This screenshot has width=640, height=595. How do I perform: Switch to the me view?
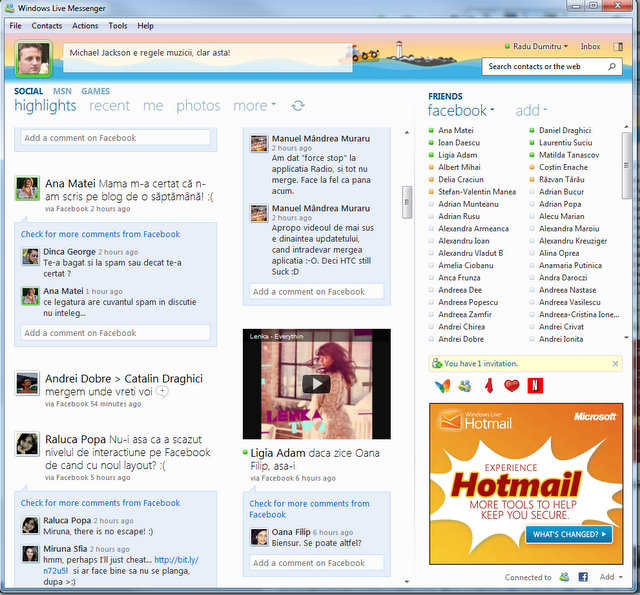pos(153,106)
